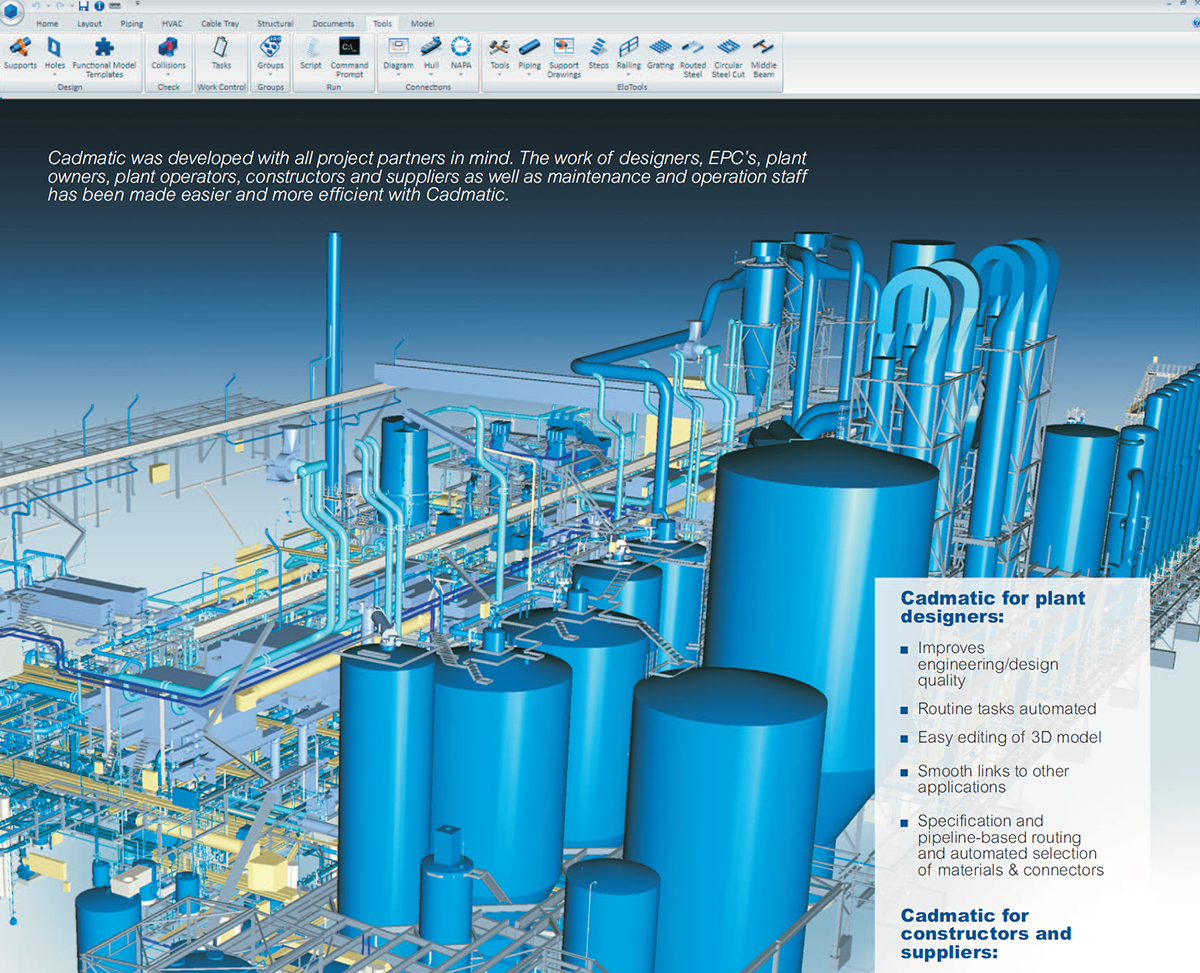1200x973 pixels.
Task: Switch to the Piping ribbon tab
Action: 131,23
